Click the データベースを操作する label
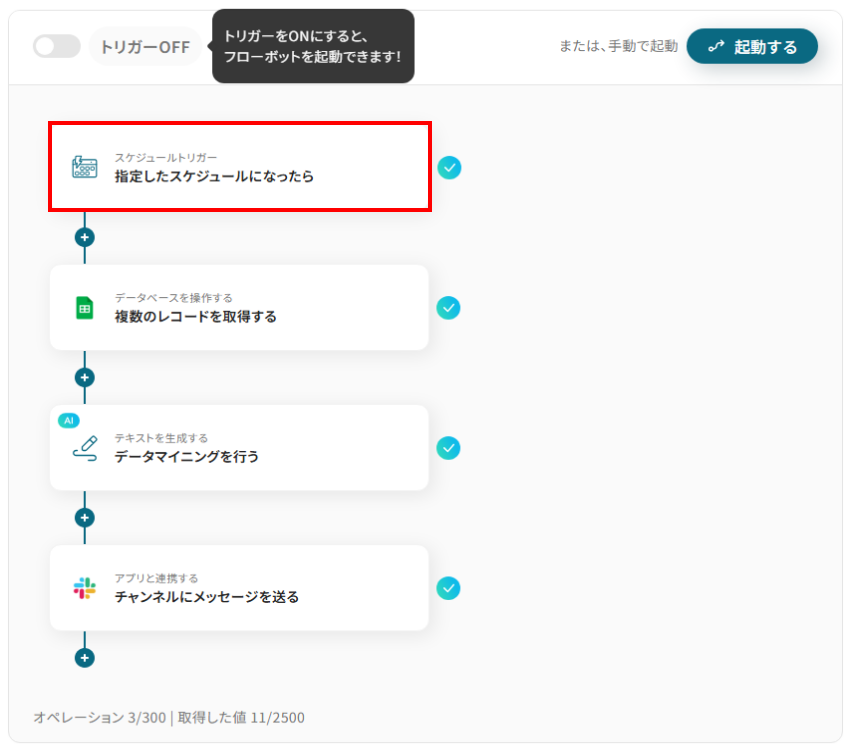851x750 pixels. tap(173, 297)
